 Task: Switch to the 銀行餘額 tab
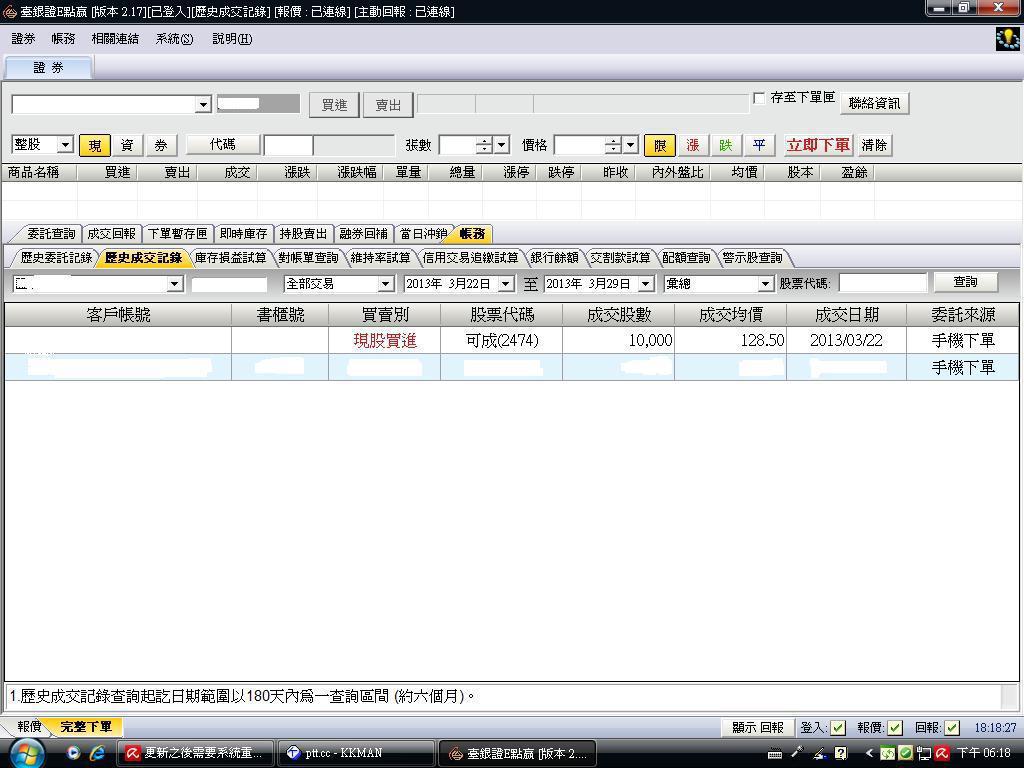point(554,258)
